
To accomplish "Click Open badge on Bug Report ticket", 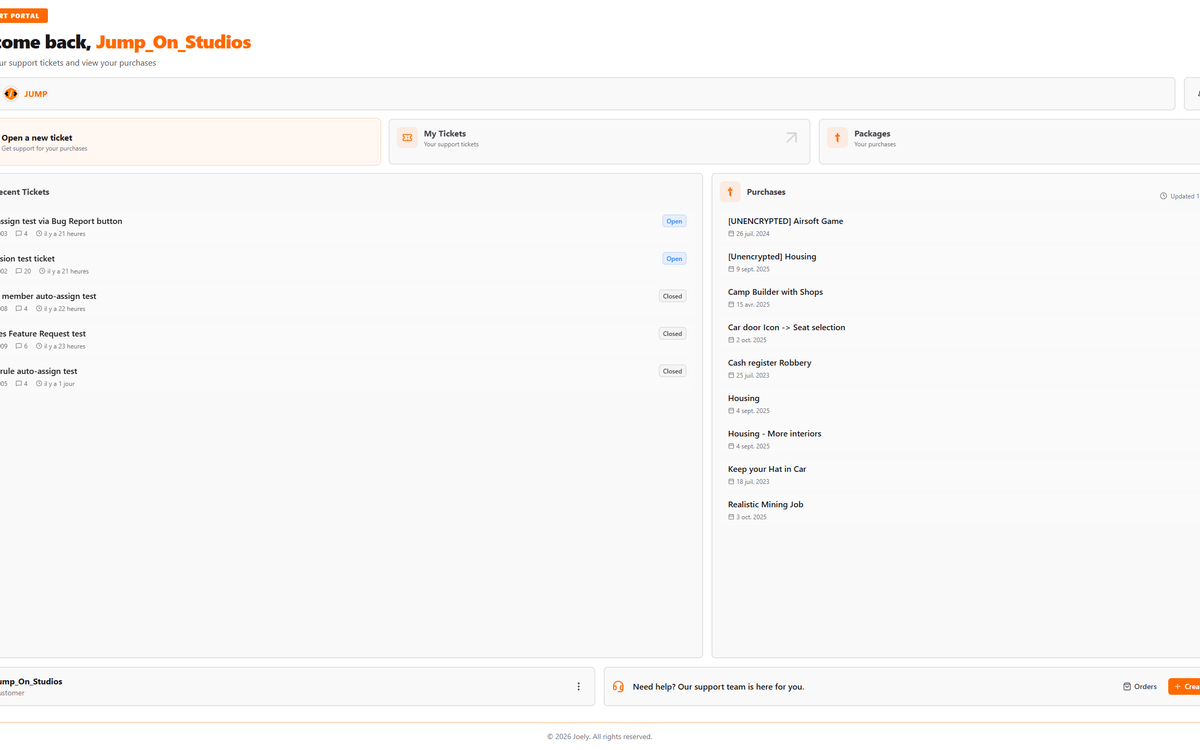I will [674, 221].
